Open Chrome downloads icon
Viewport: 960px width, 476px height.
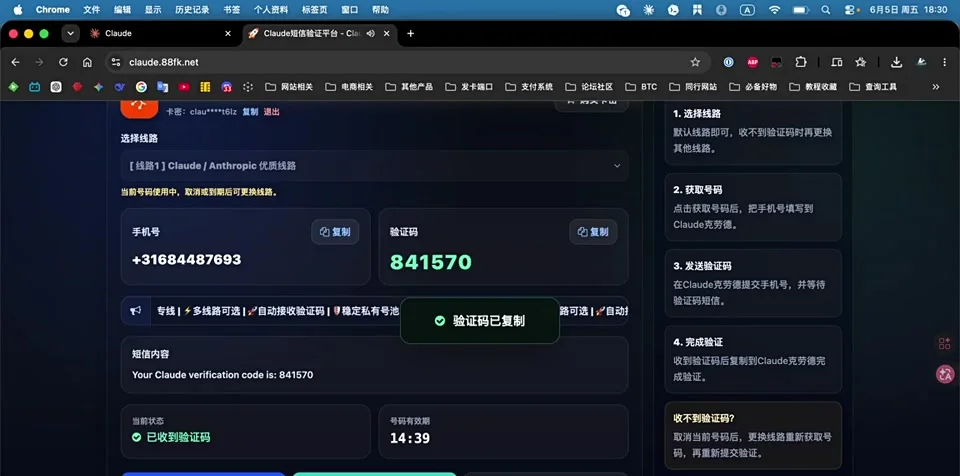896,62
